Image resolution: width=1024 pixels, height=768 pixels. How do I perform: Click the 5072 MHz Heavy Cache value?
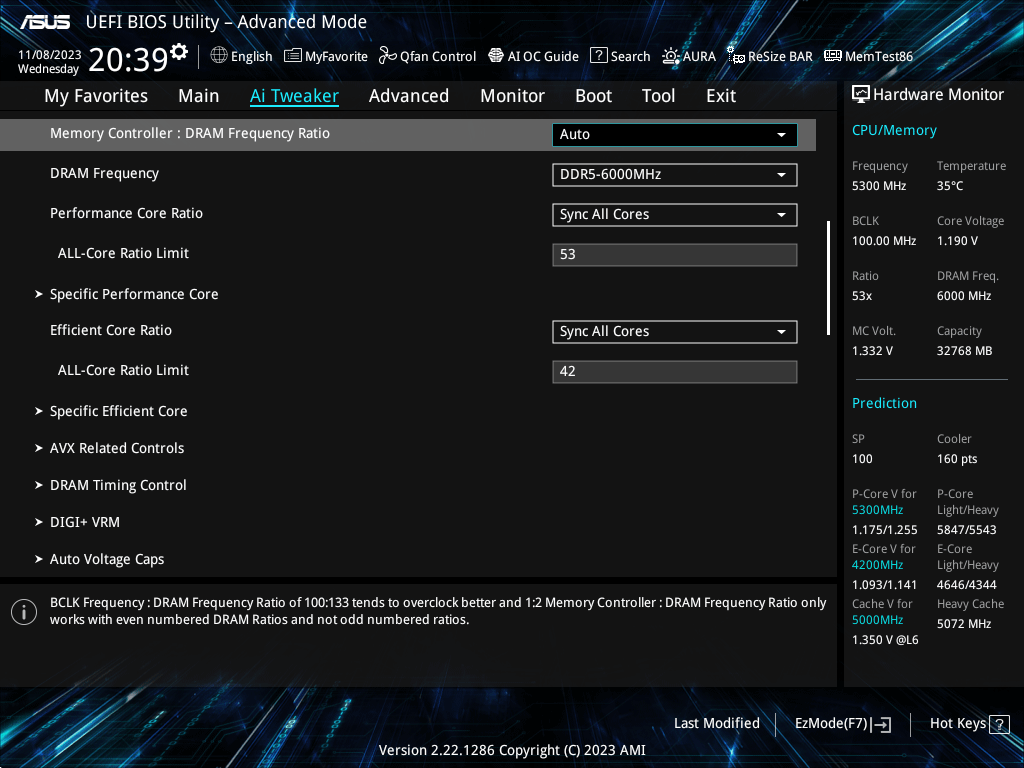tap(964, 624)
